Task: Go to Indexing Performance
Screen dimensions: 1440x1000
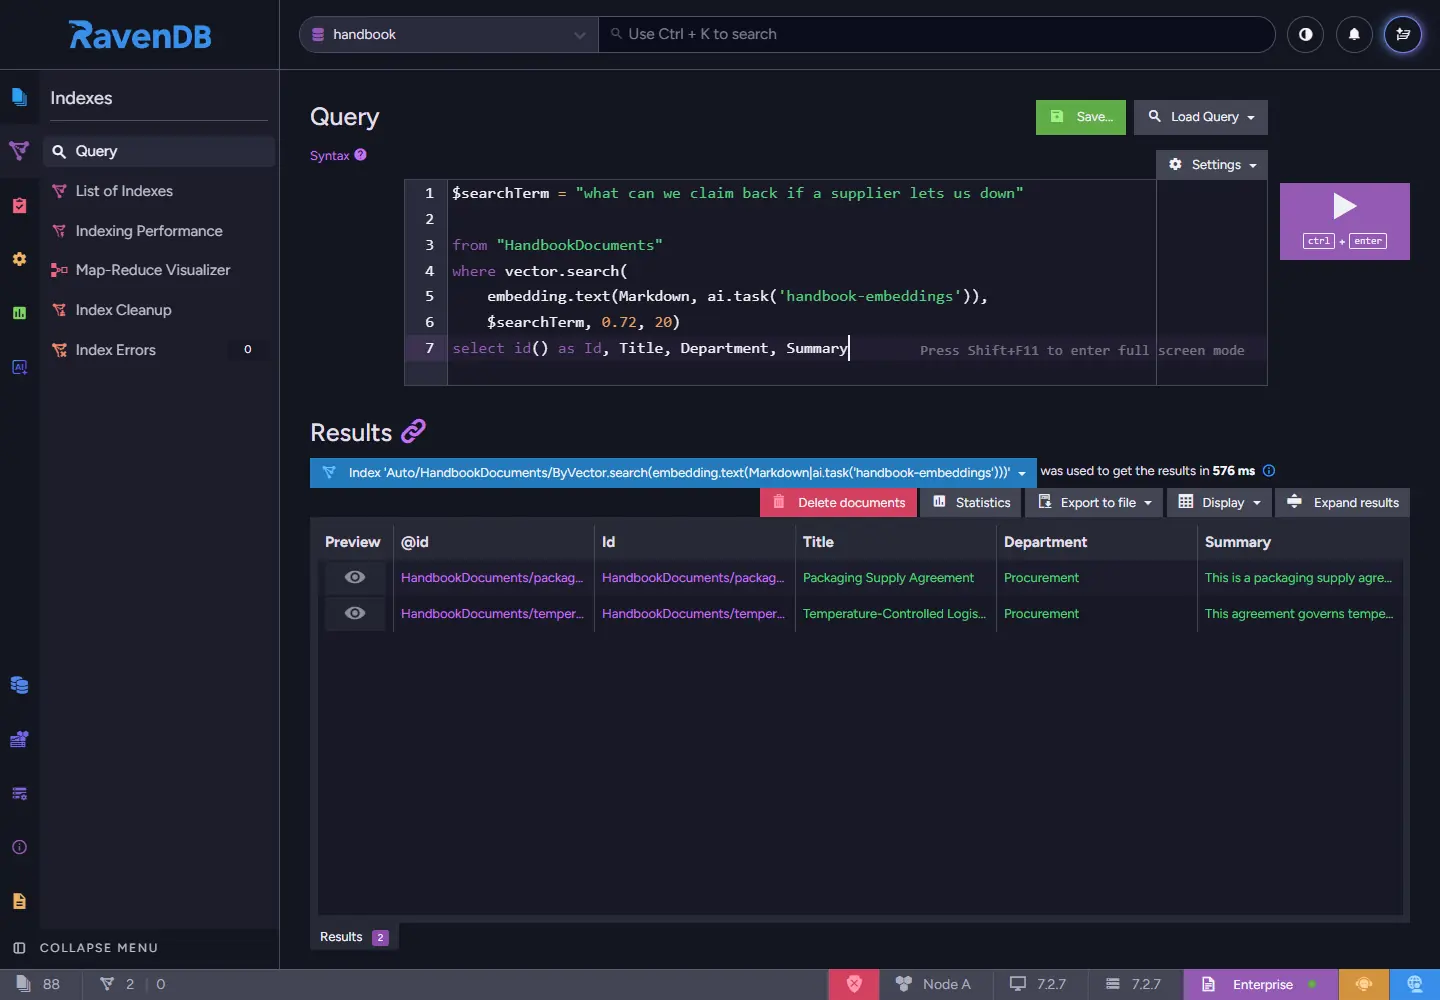Action: click(x=149, y=231)
